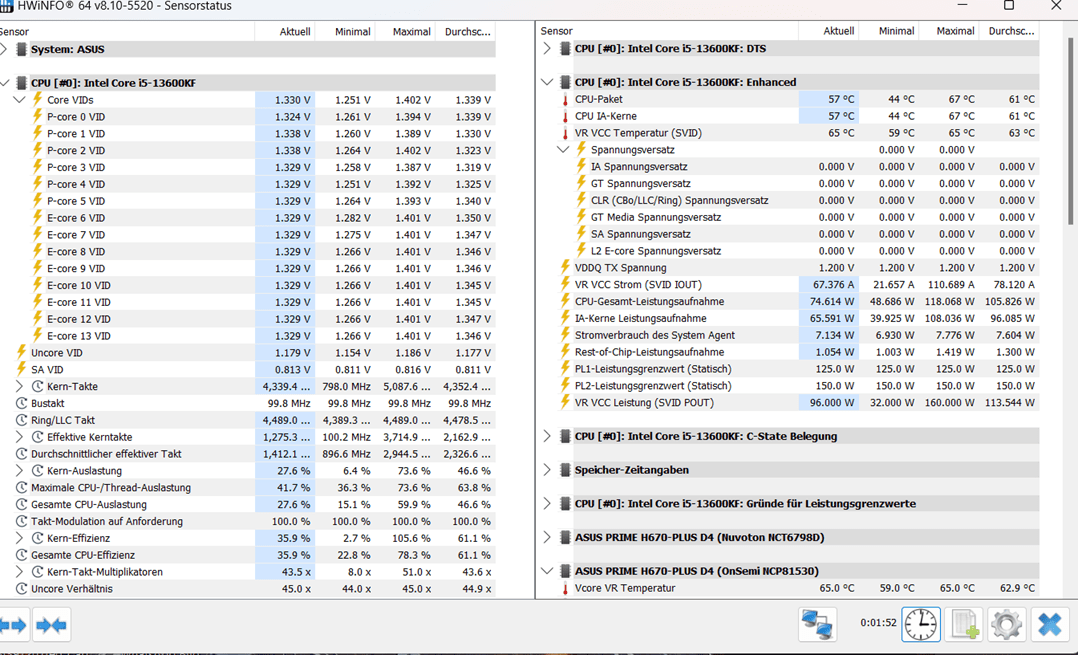The image size is (1078, 655).
Task: Expand the Nuvoton NCT6798D group
Action: point(547,537)
